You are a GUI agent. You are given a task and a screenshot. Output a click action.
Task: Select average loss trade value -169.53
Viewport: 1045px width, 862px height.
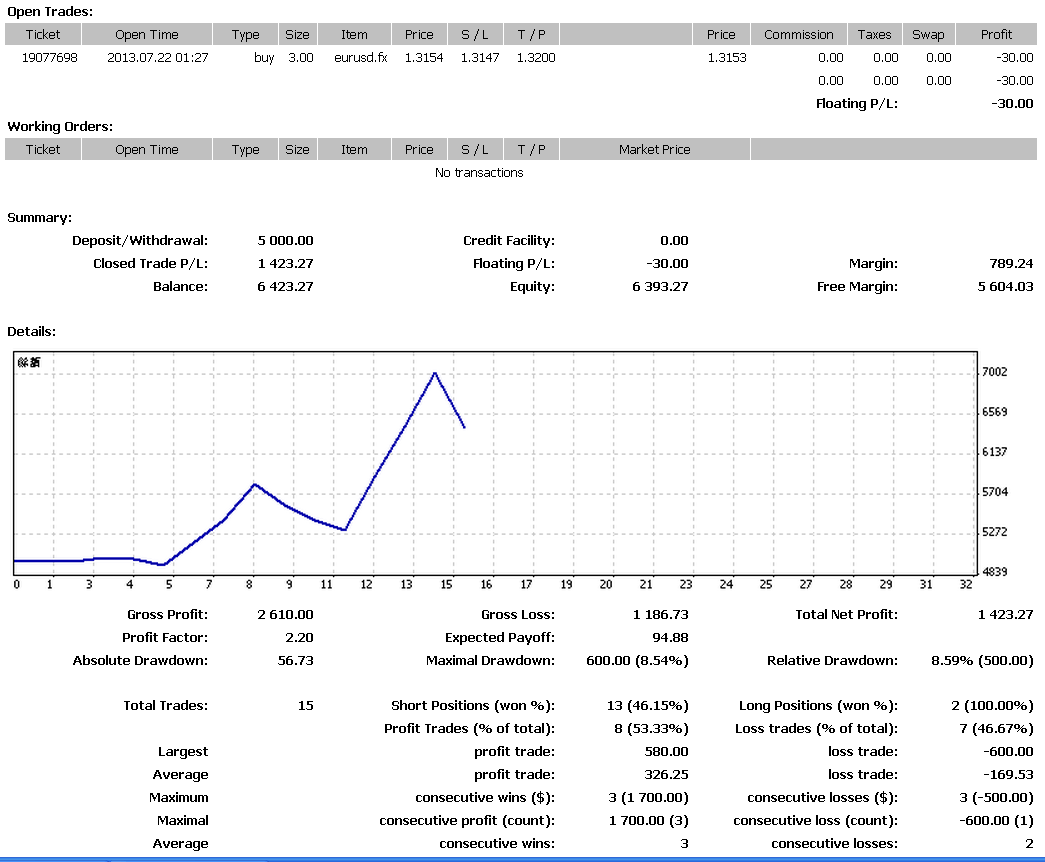click(x=1008, y=775)
